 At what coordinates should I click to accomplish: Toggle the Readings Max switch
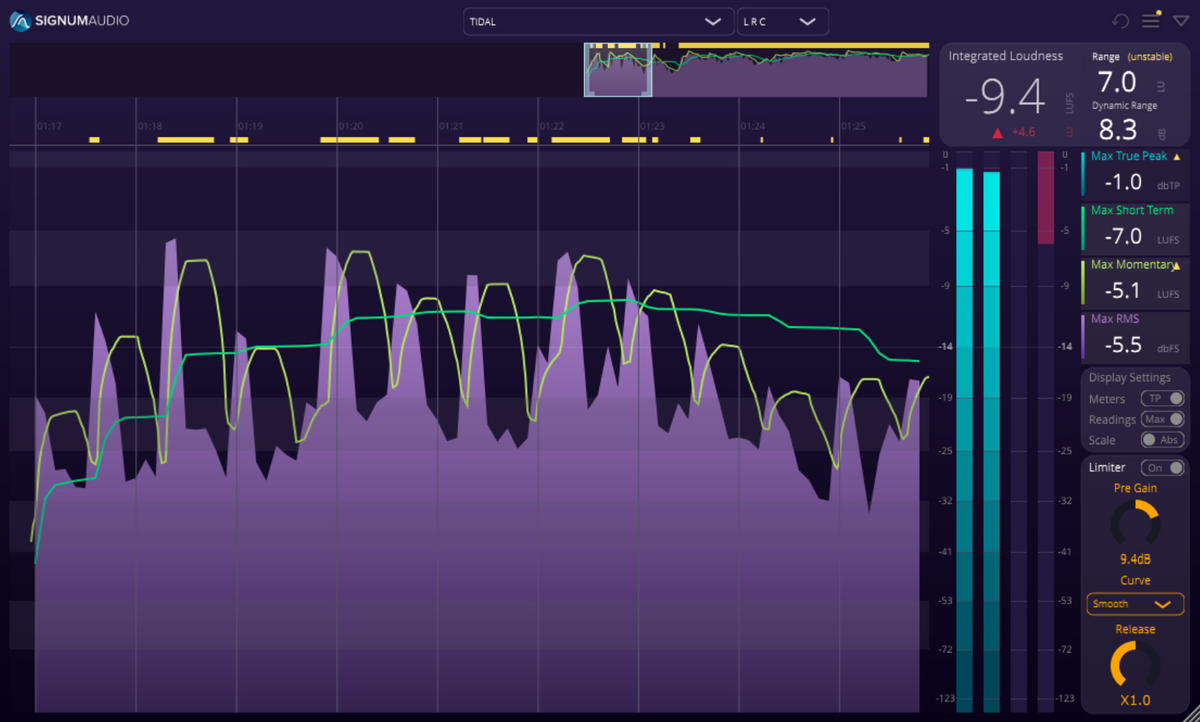pyautogui.click(x=1162, y=420)
